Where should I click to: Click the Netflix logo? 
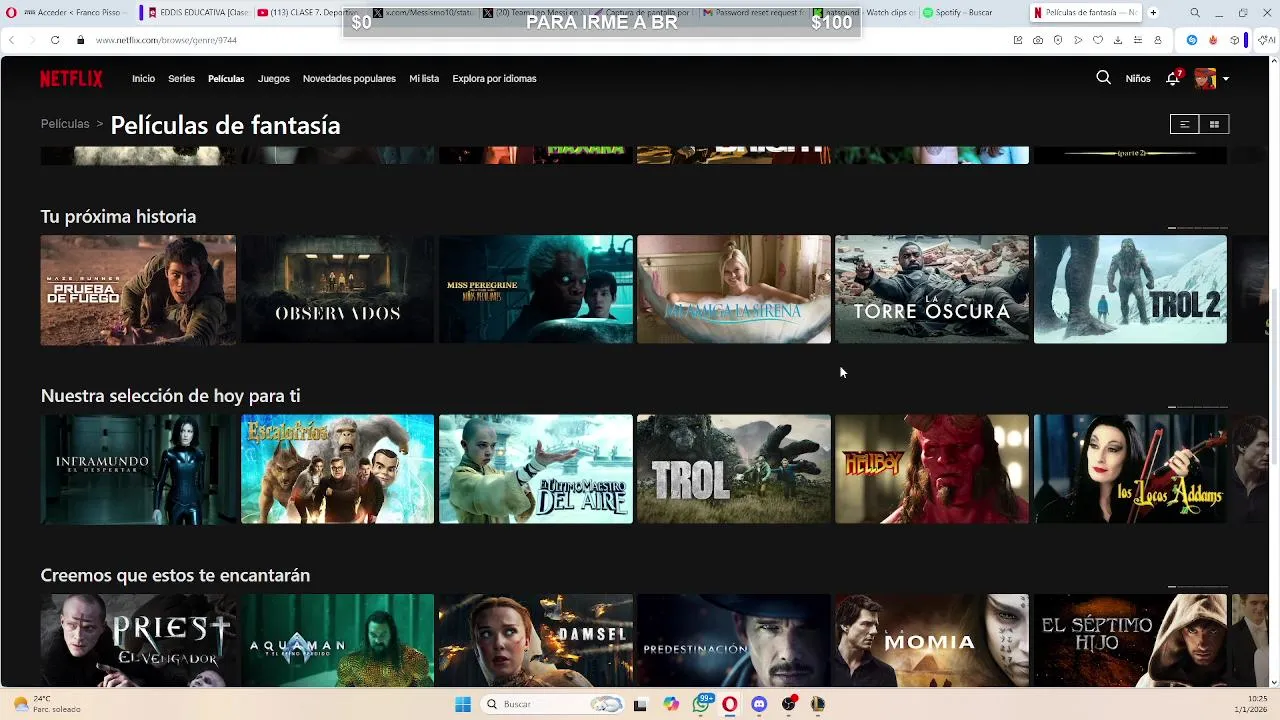[71, 78]
